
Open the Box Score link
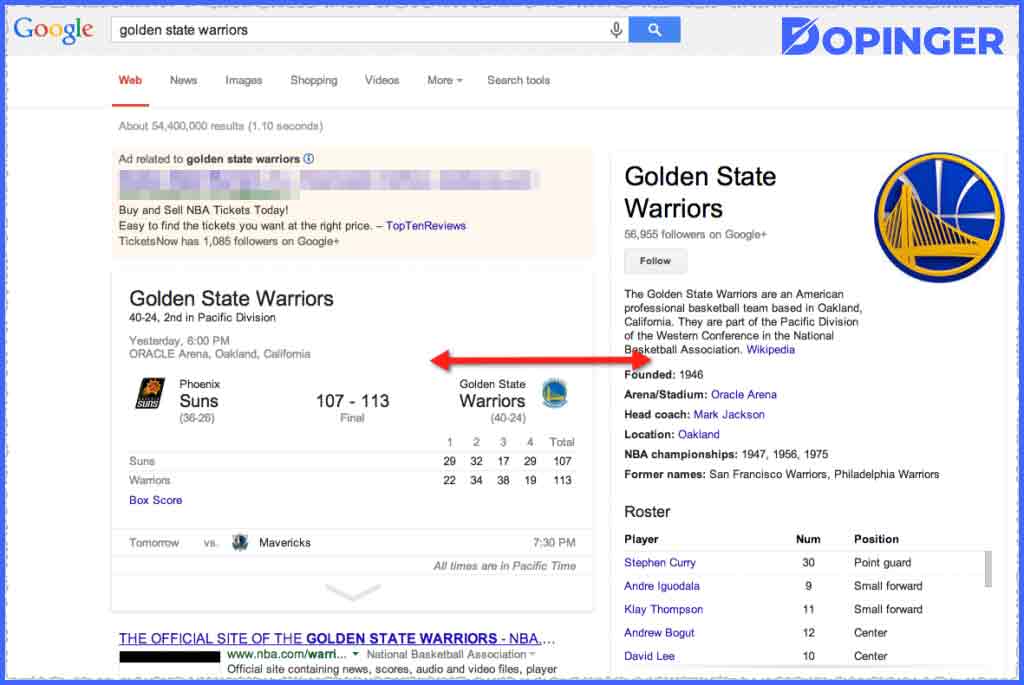click(155, 500)
